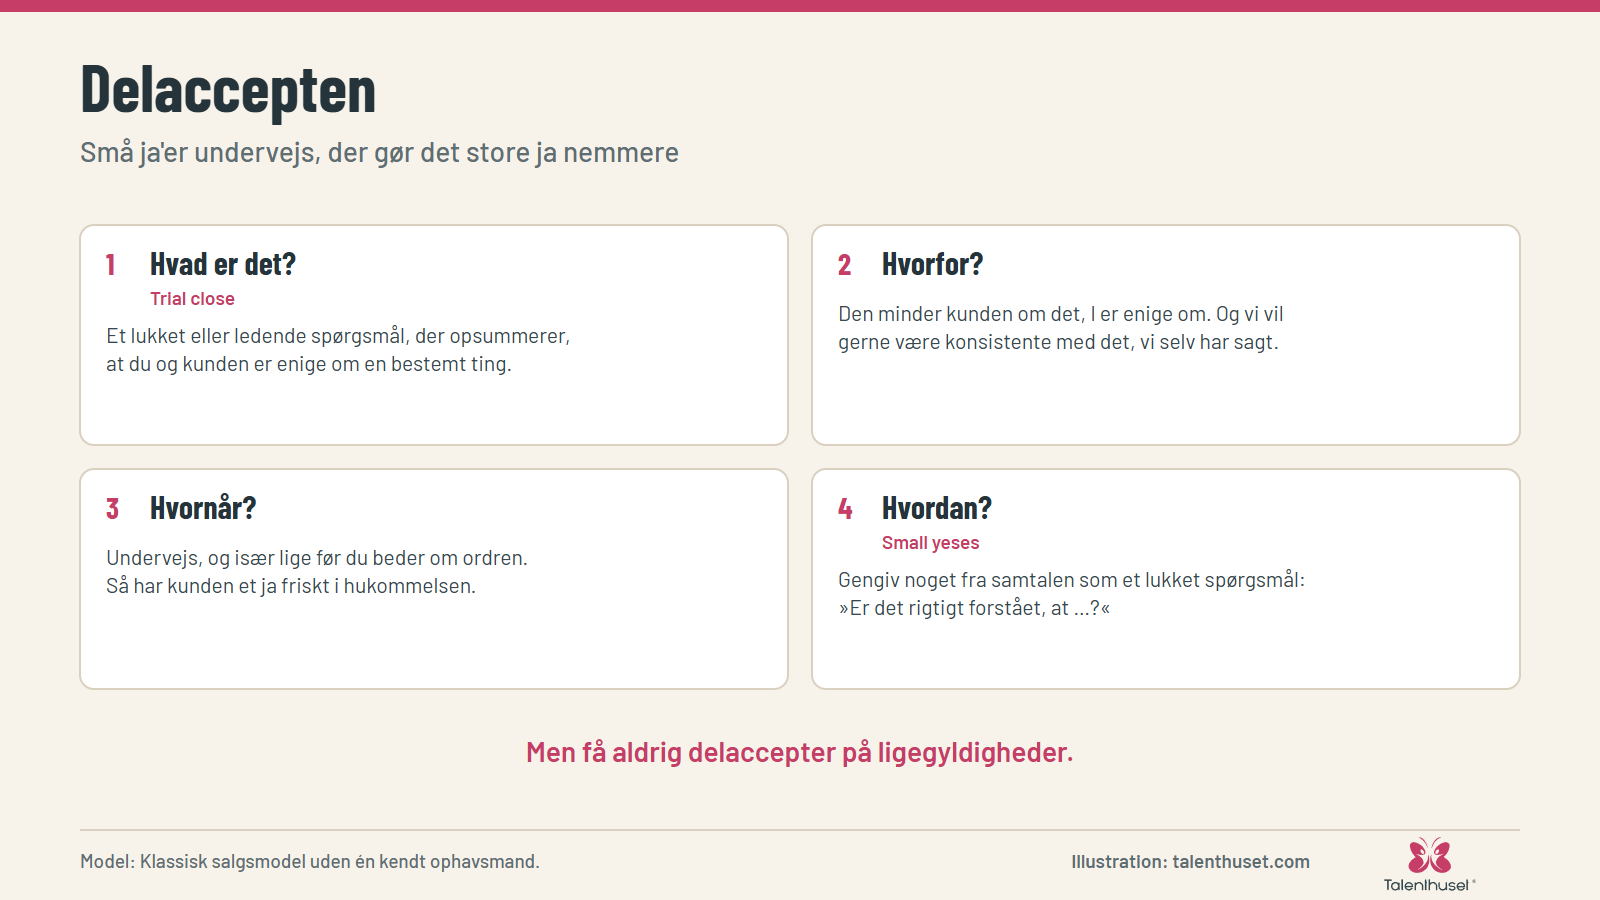Select the "Hvorfor?" heading
Screen dimensions: 1600x900
pos(932,264)
